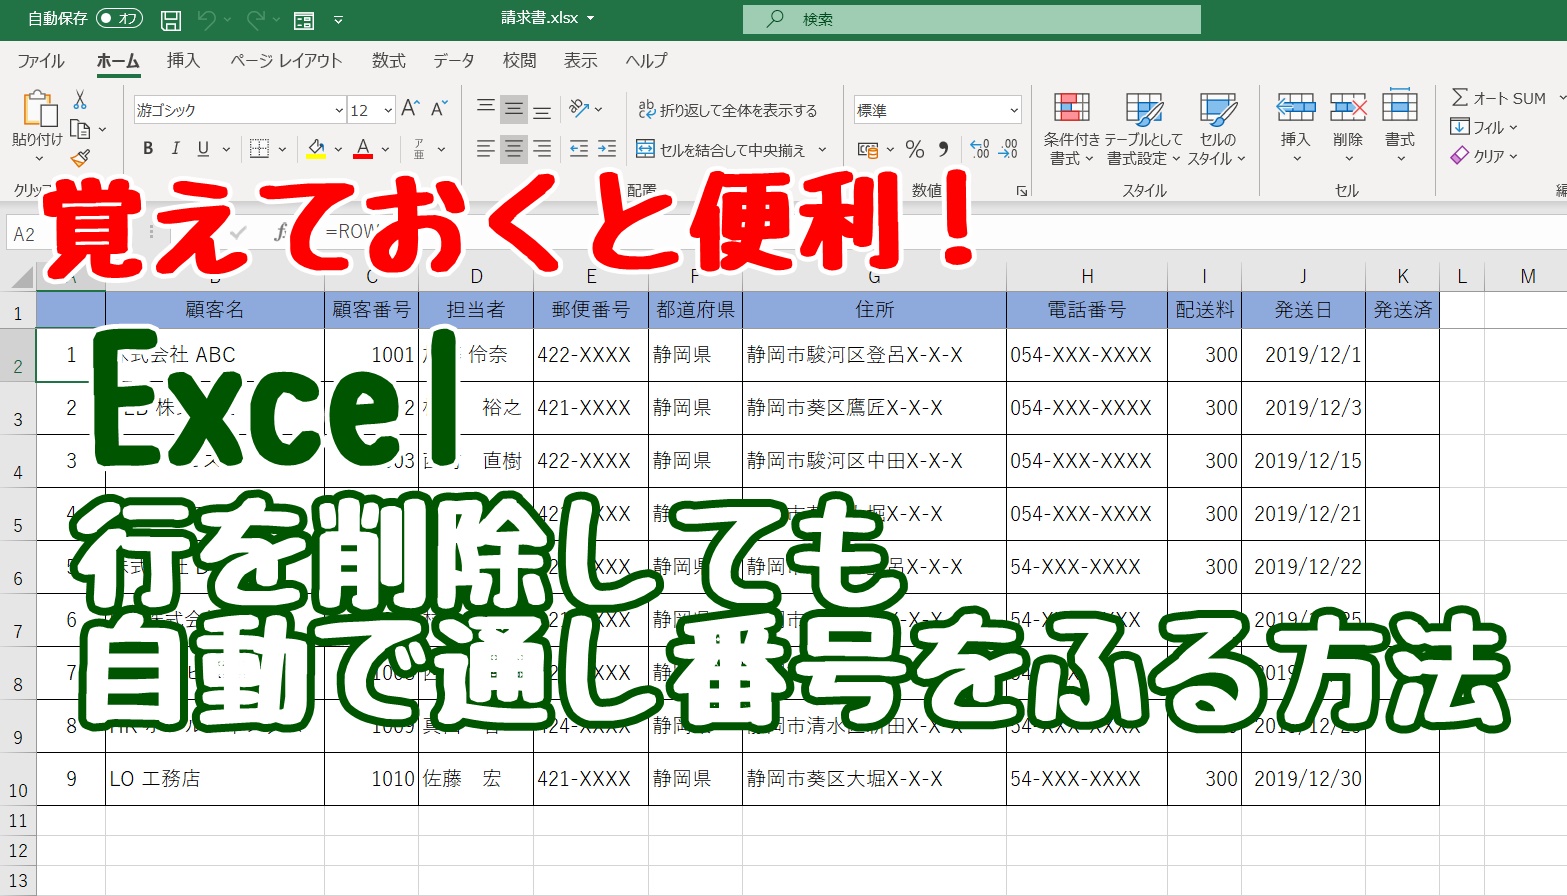1567x896 pixels.
Task: Switch to the 挿入 ribbon tab
Action: pos(183,60)
